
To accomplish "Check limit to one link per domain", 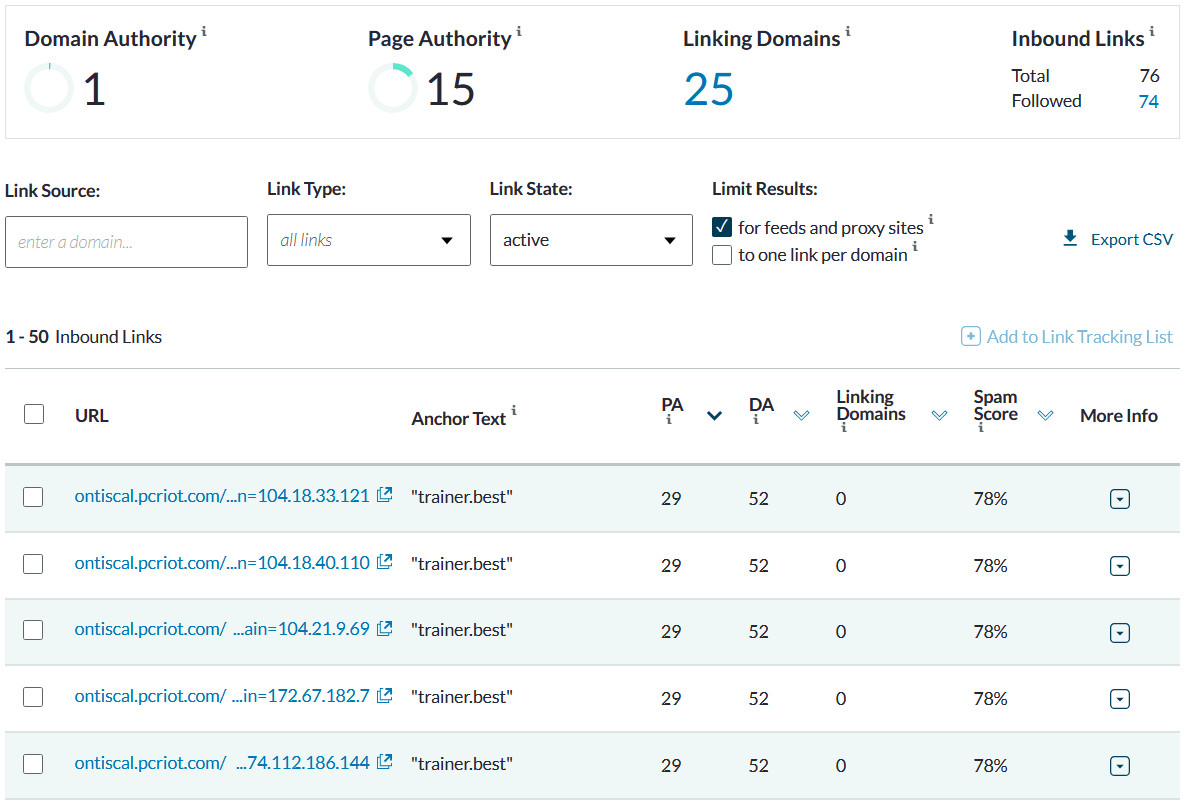I will tap(722, 255).
